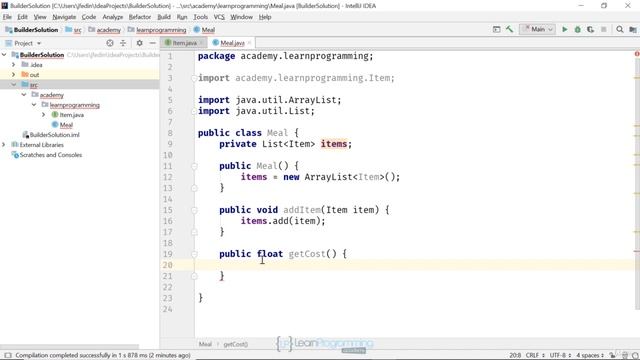Collapse the learnprogramming package arrow
The height and width of the screenshot is (360, 640).
[x=34, y=105]
